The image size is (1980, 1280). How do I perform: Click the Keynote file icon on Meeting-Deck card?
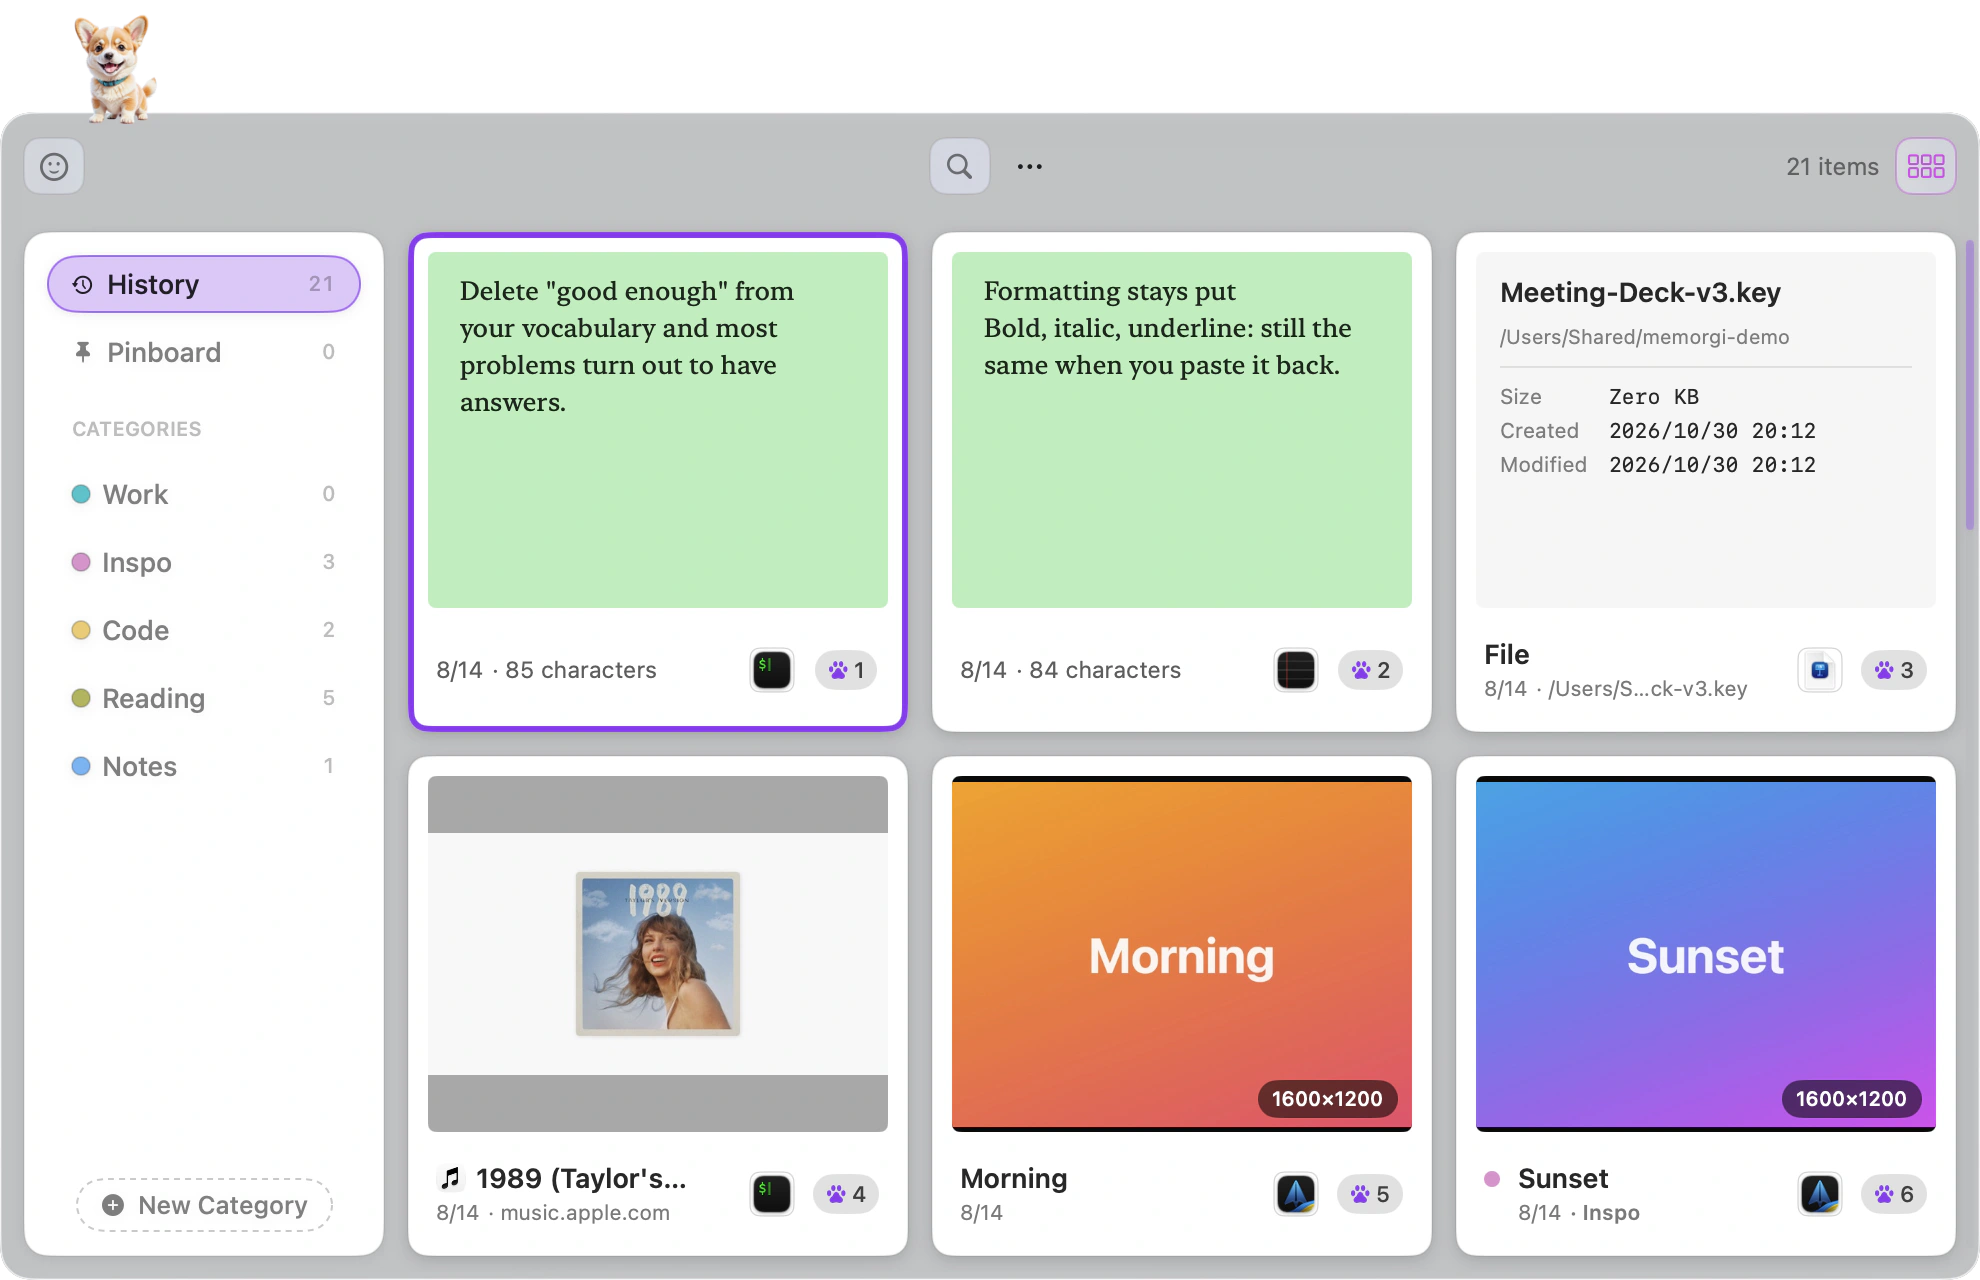click(x=1819, y=670)
